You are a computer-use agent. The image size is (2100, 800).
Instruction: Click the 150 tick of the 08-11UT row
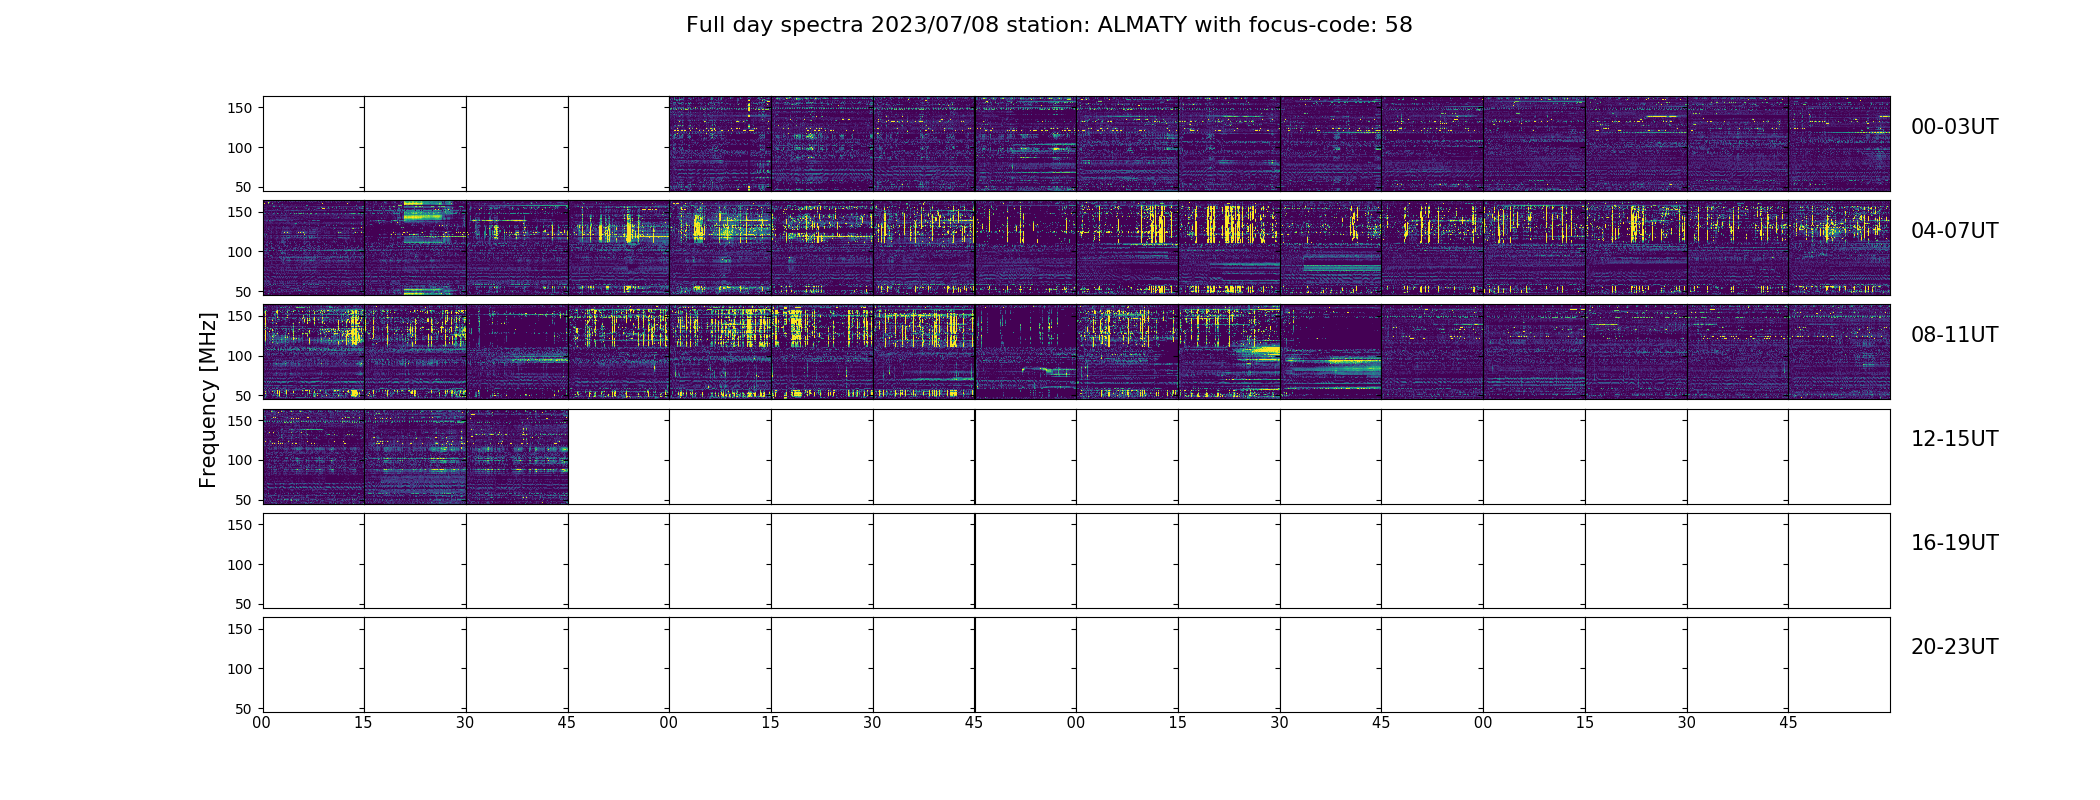pos(240,316)
